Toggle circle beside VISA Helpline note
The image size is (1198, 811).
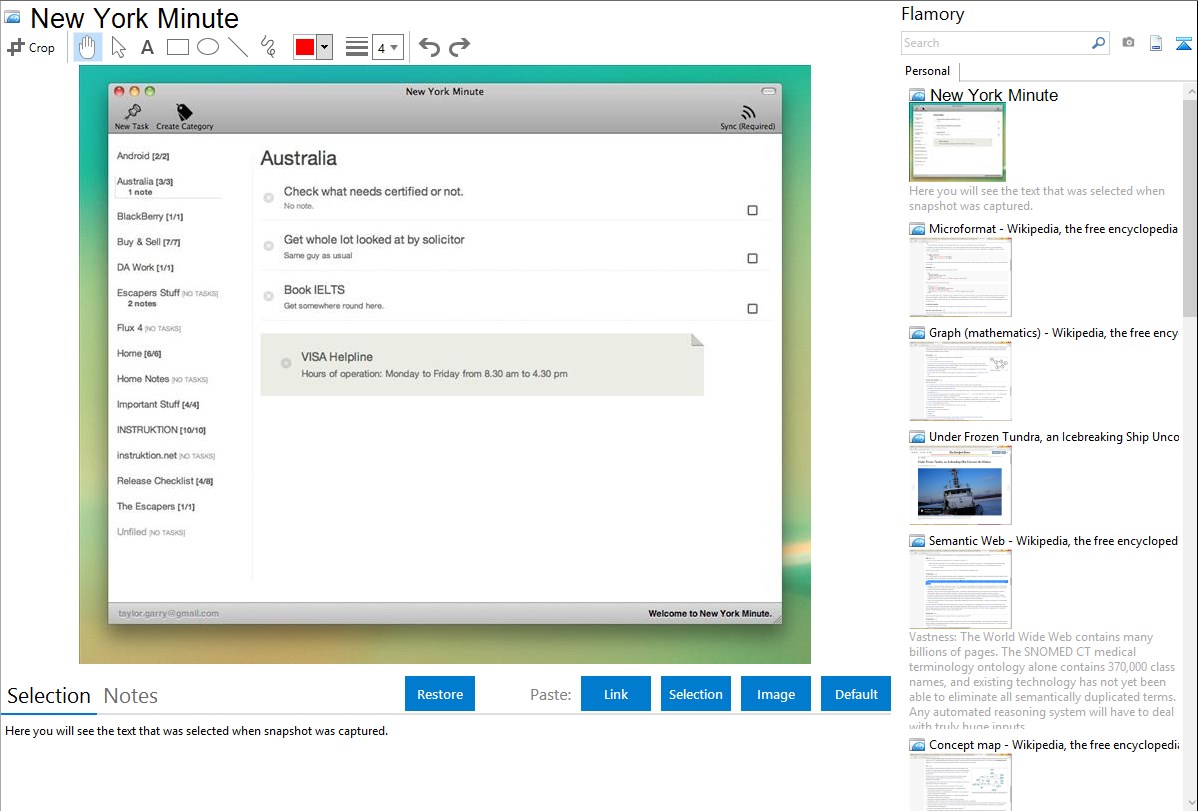(286, 363)
